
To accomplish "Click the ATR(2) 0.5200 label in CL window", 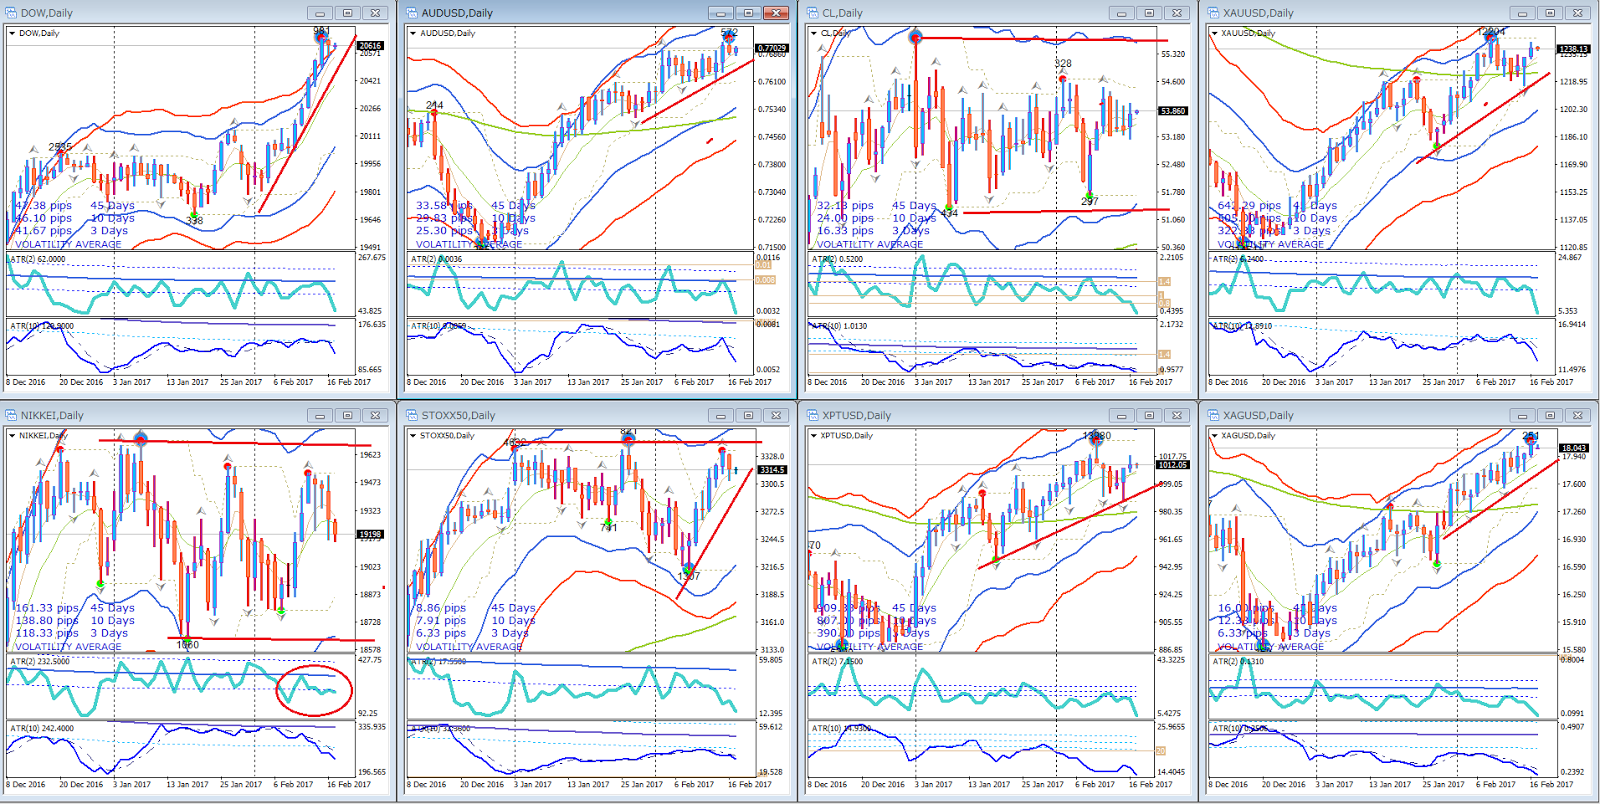I will [x=838, y=259].
